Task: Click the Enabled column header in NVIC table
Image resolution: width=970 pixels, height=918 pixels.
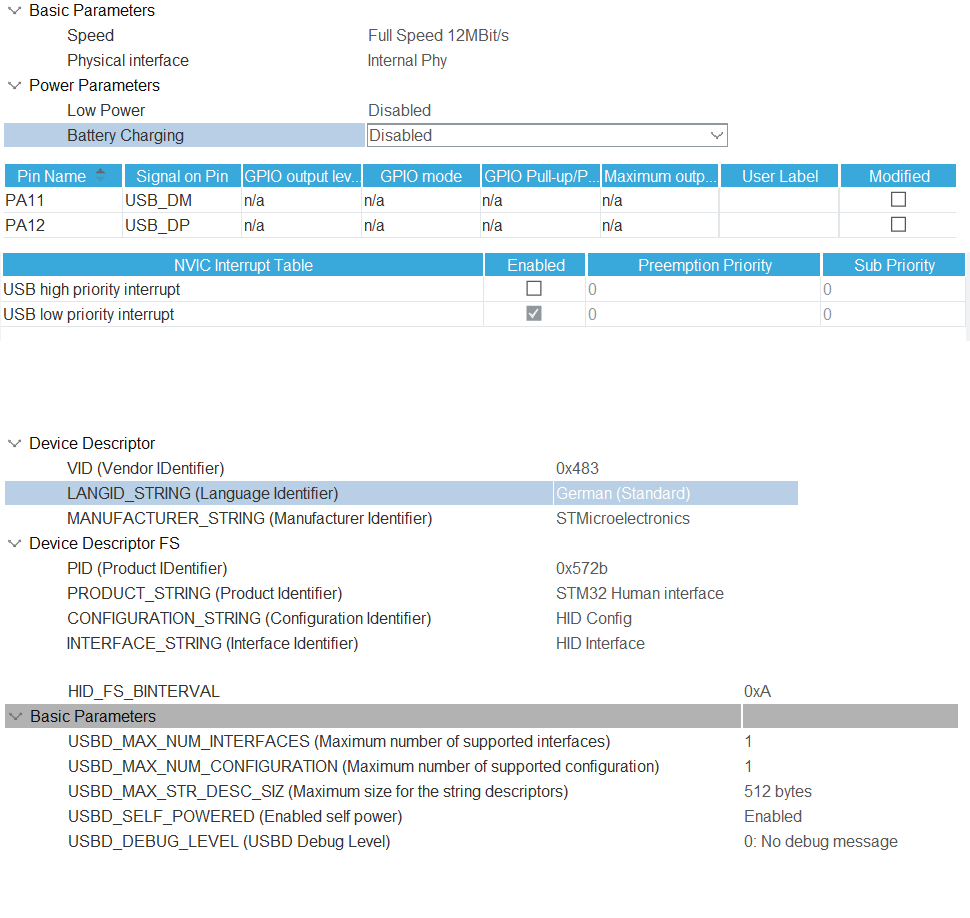Action: click(535, 265)
